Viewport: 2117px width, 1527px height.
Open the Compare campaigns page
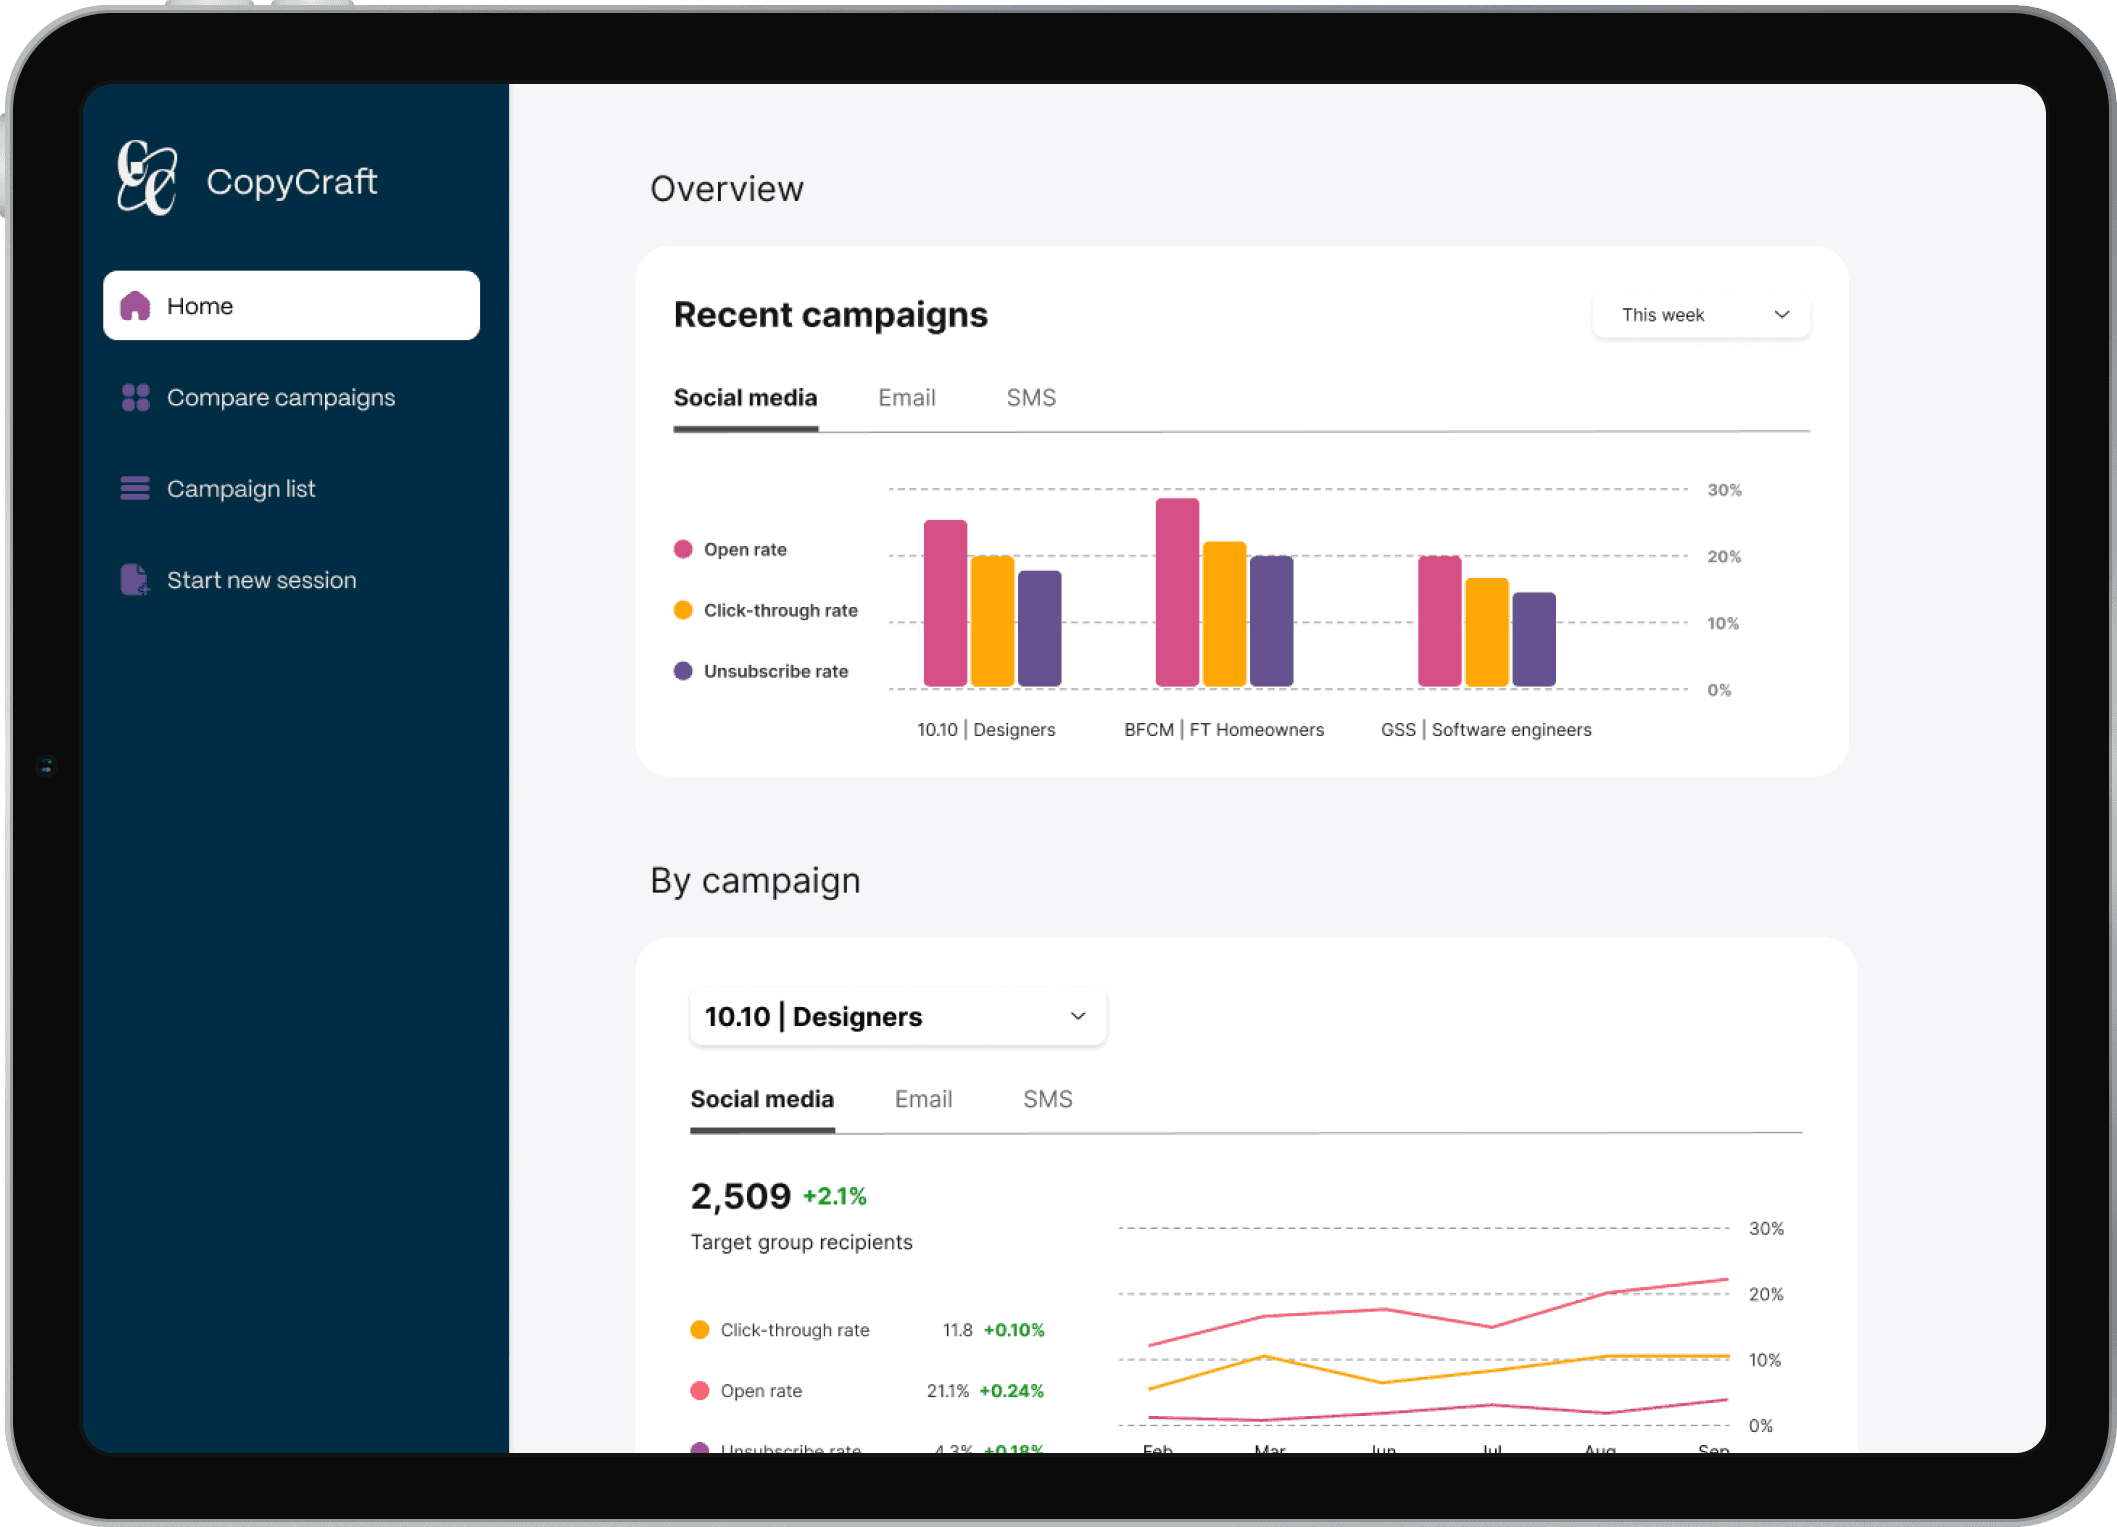point(280,398)
